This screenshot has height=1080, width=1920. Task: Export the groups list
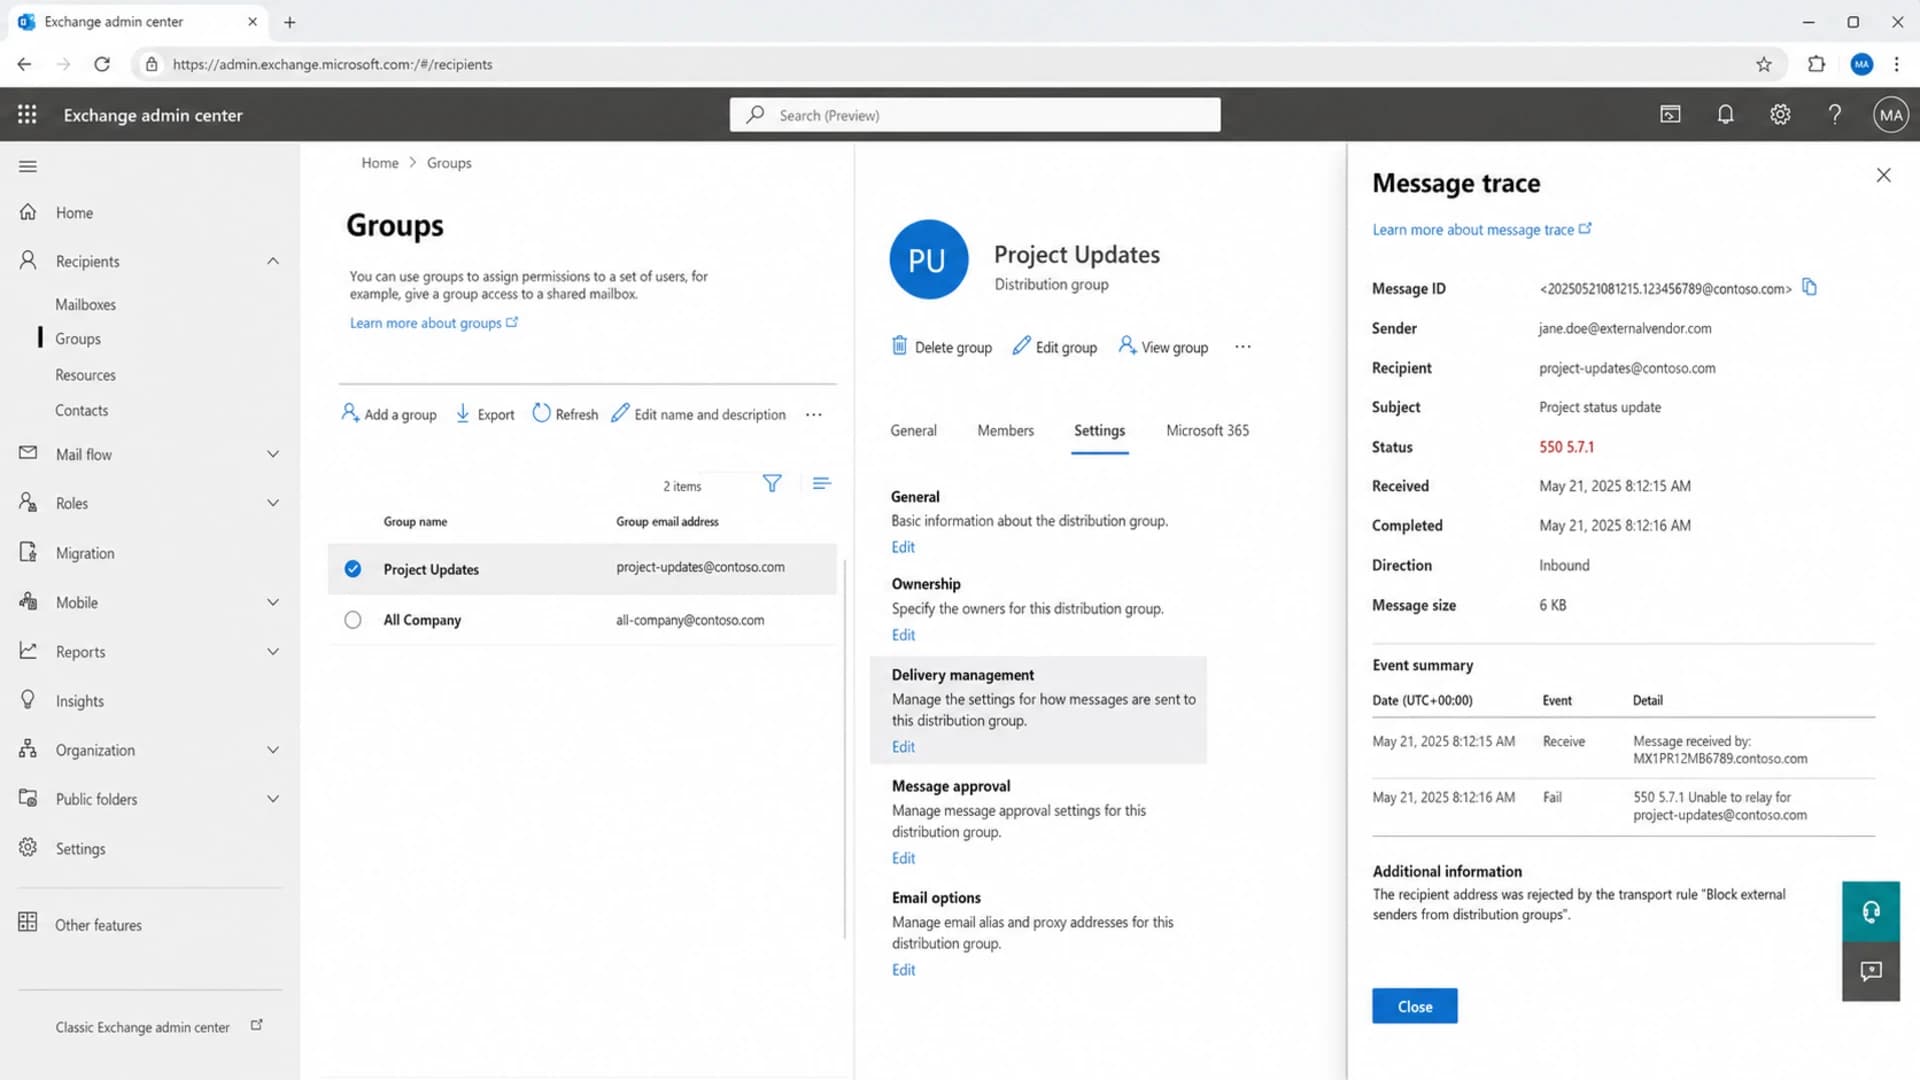pyautogui.click(x=485, y=414)
